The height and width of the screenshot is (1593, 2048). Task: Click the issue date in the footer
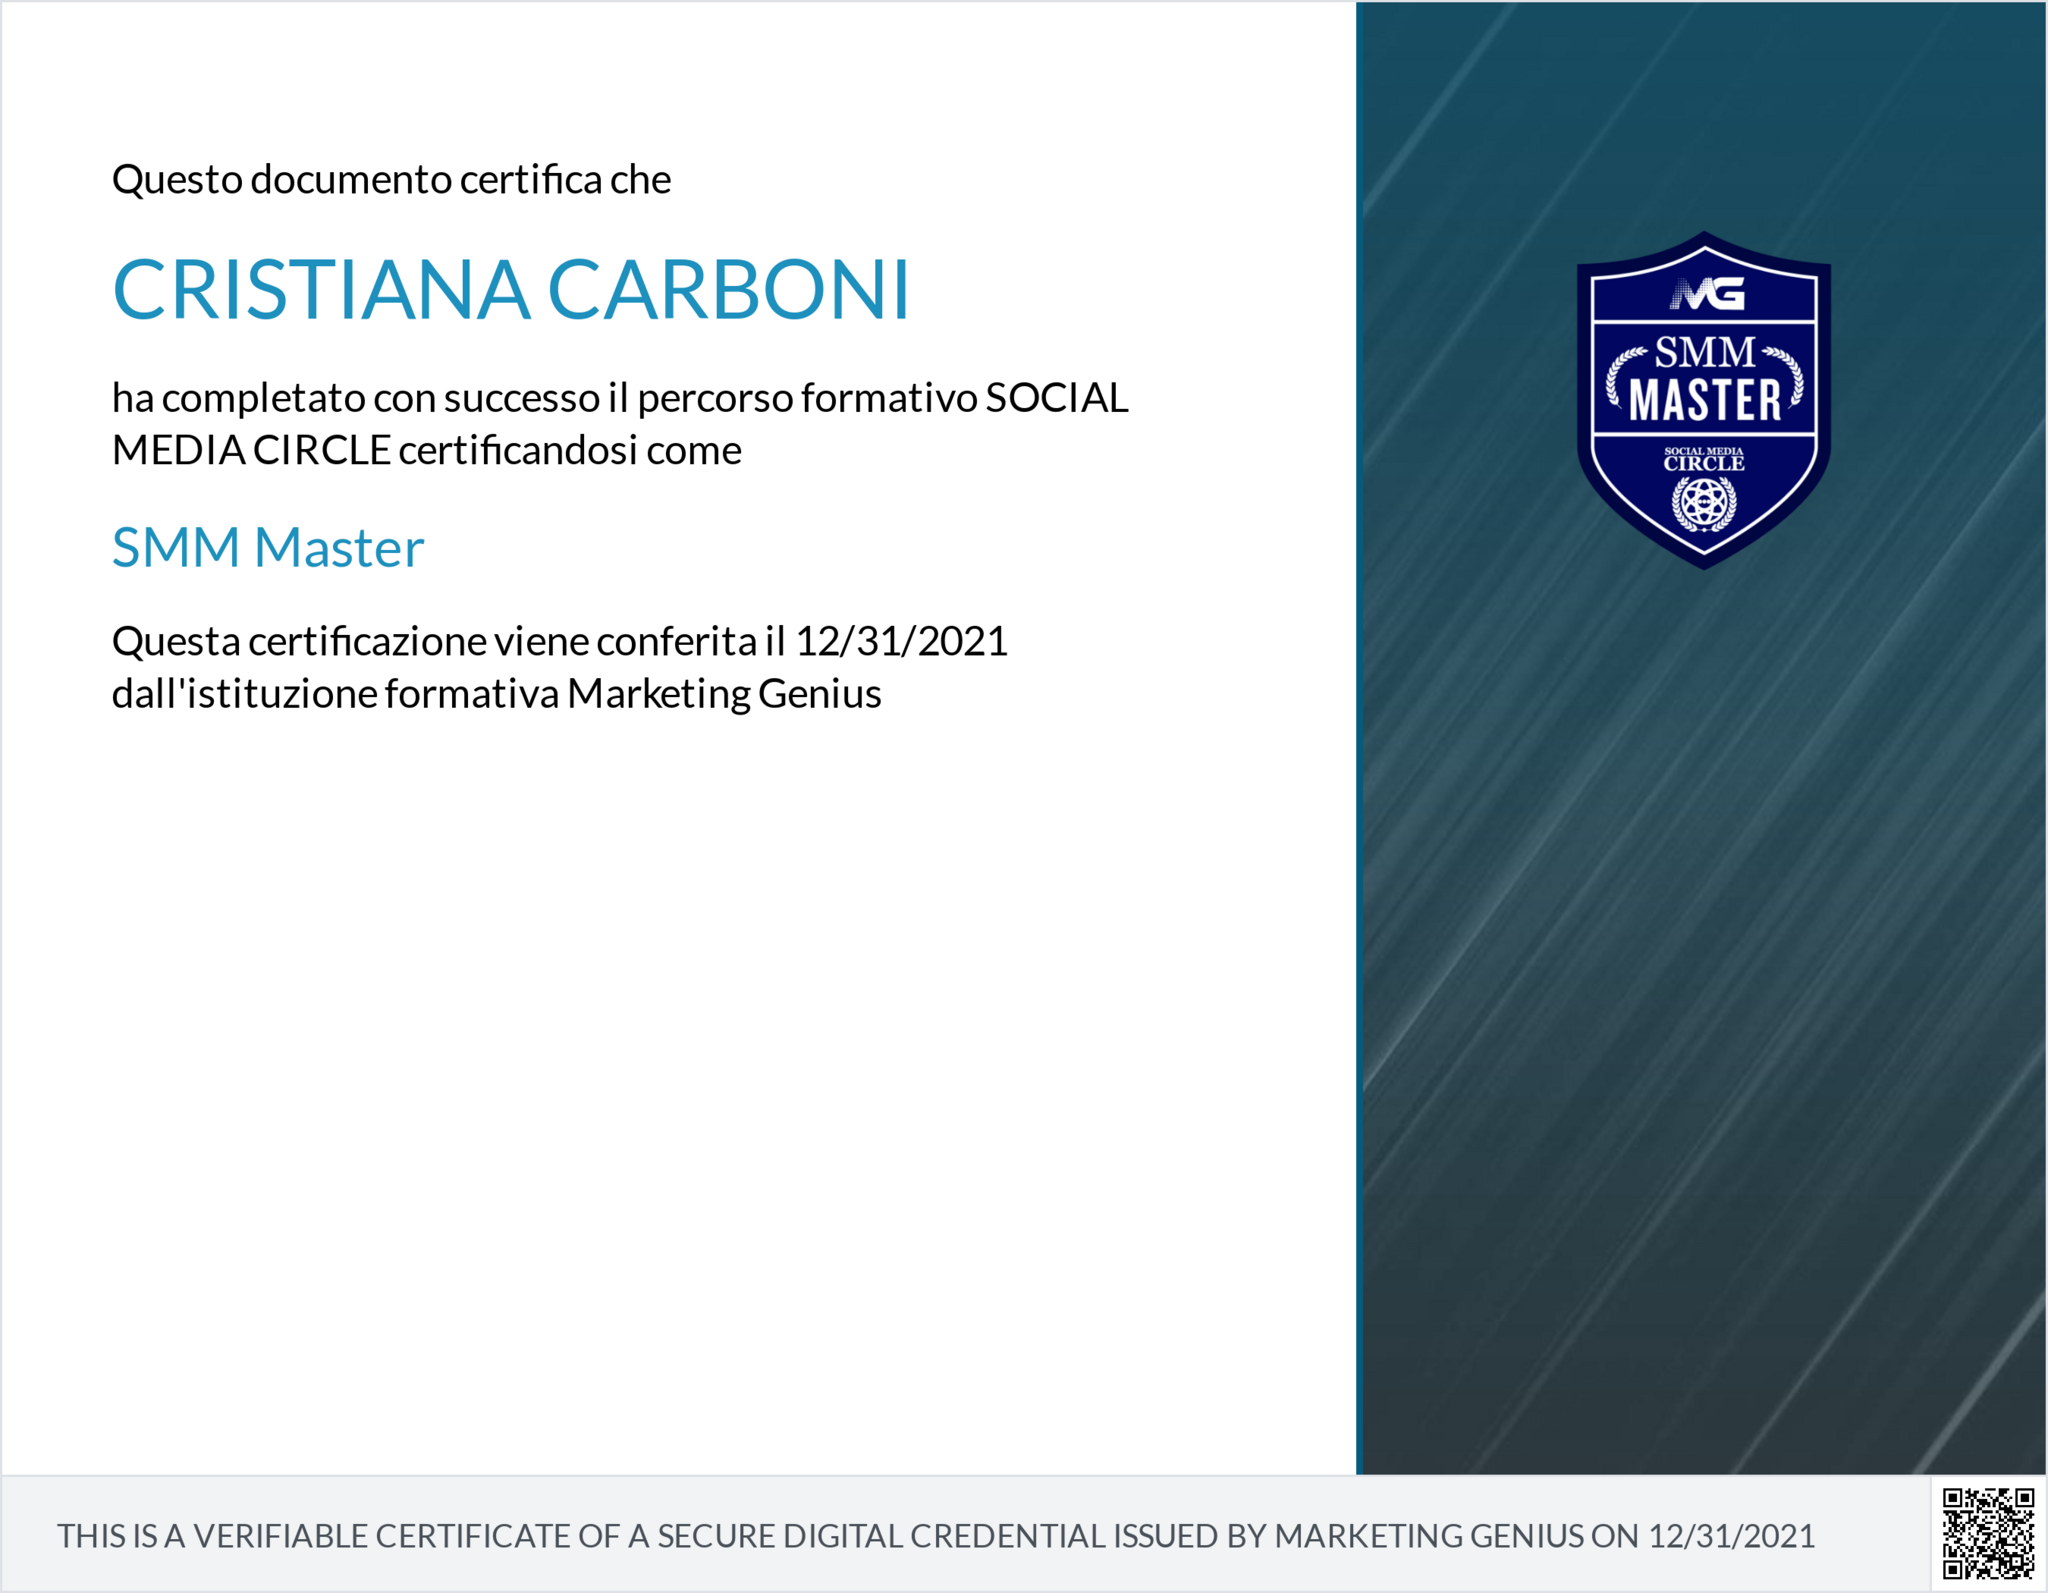[1730, 1536]
